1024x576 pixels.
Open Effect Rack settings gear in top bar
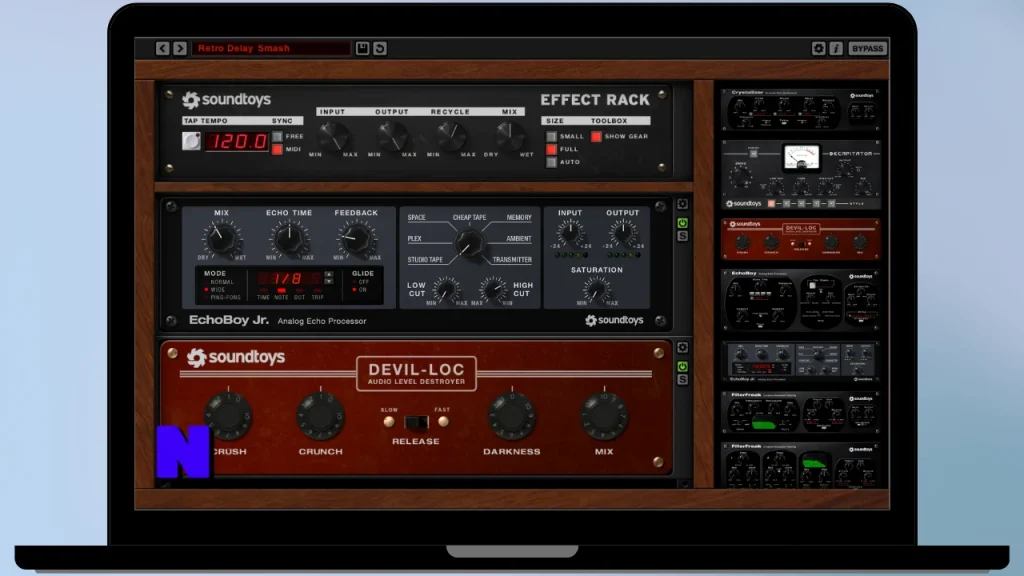click(818, 48)
